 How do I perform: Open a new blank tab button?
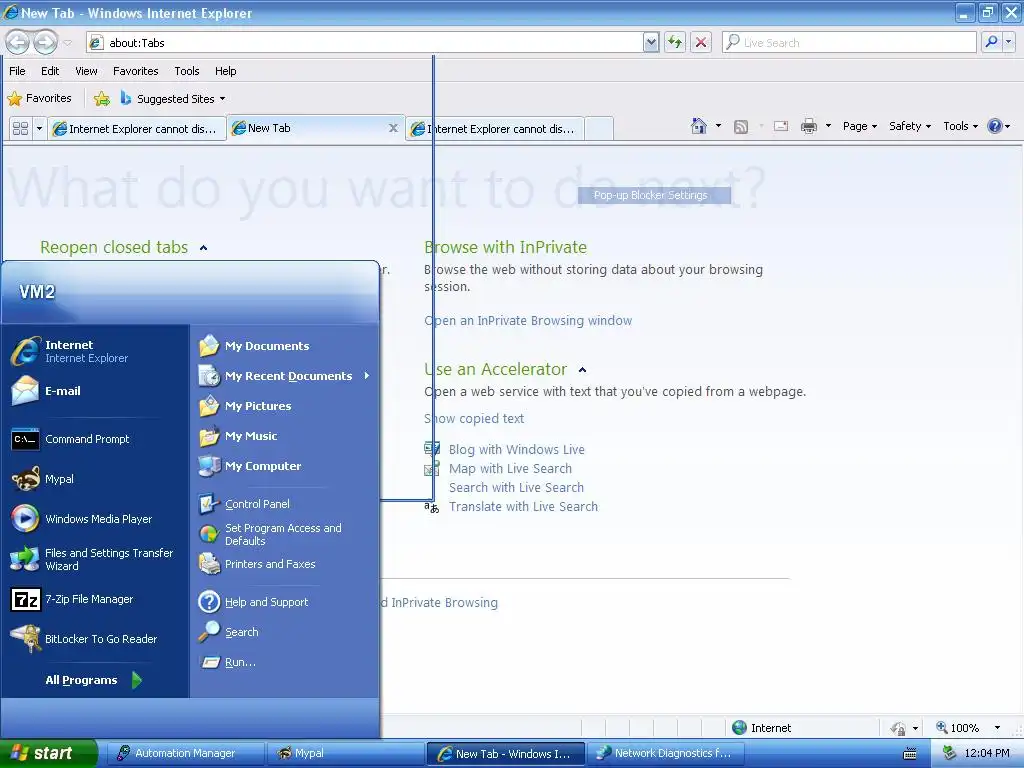click(x=599, y=129)
